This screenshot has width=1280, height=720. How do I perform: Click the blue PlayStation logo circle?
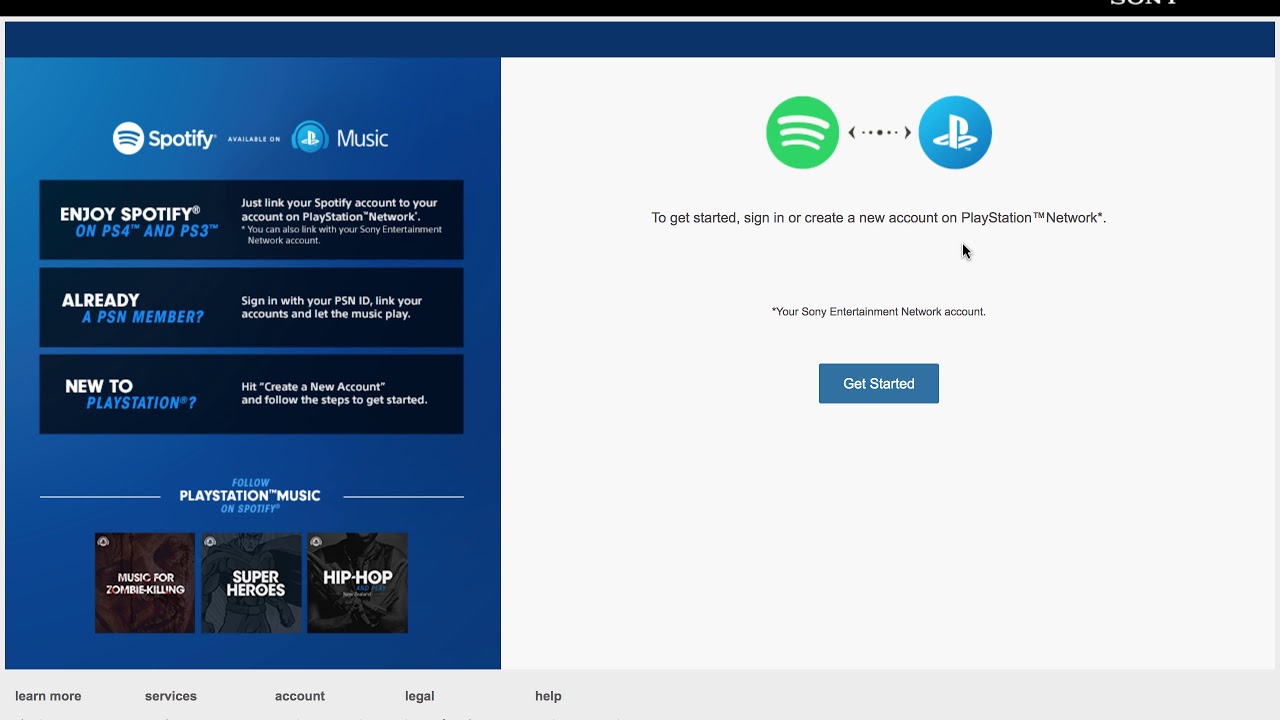[x=955, y=132]
